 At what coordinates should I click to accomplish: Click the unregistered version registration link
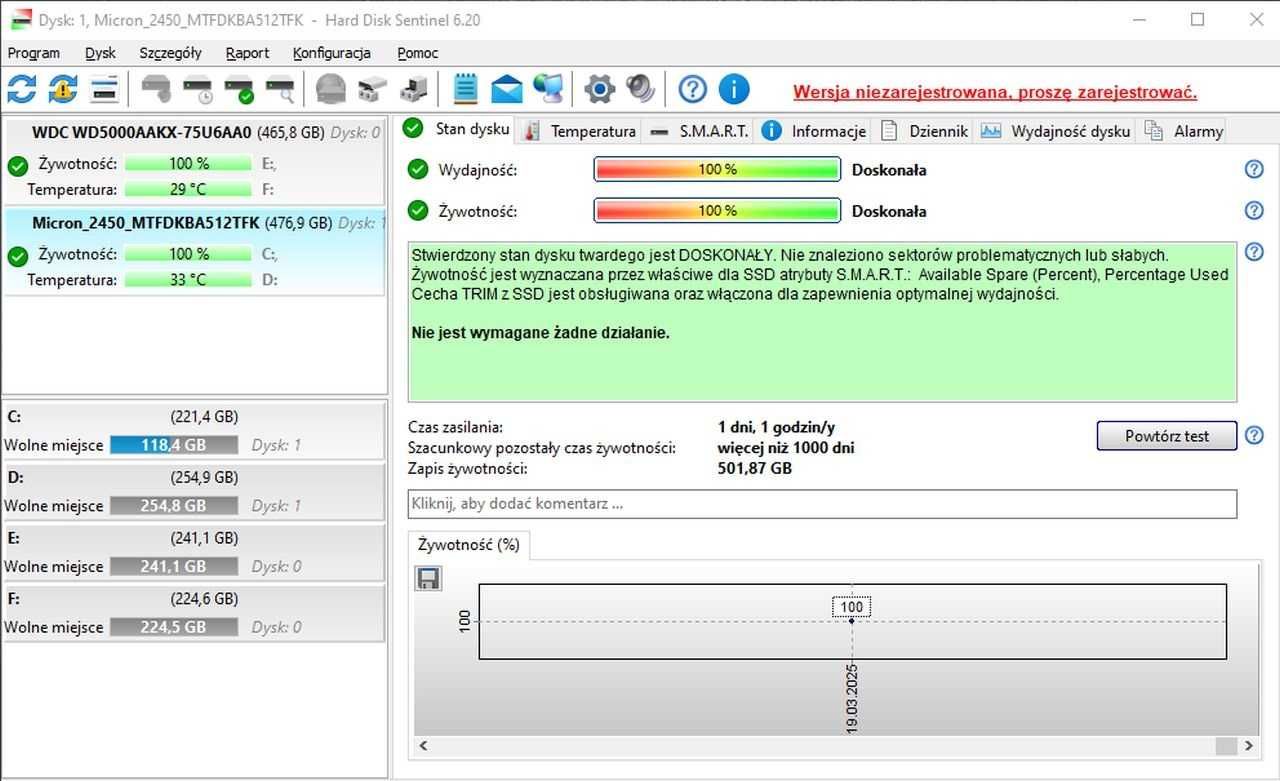[x=995, y=92]
